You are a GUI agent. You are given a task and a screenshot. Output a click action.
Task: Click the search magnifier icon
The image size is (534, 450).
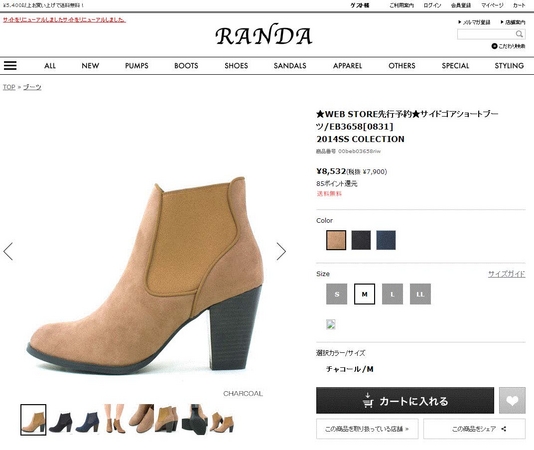519,34
